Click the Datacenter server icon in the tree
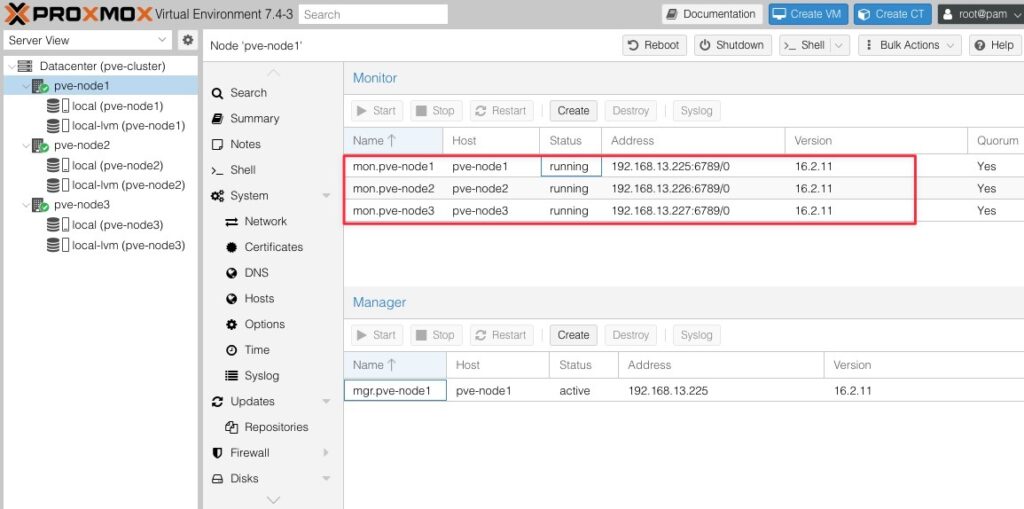Image resolution: width=1024 pixels, height=509 pixels. (25, 66)
